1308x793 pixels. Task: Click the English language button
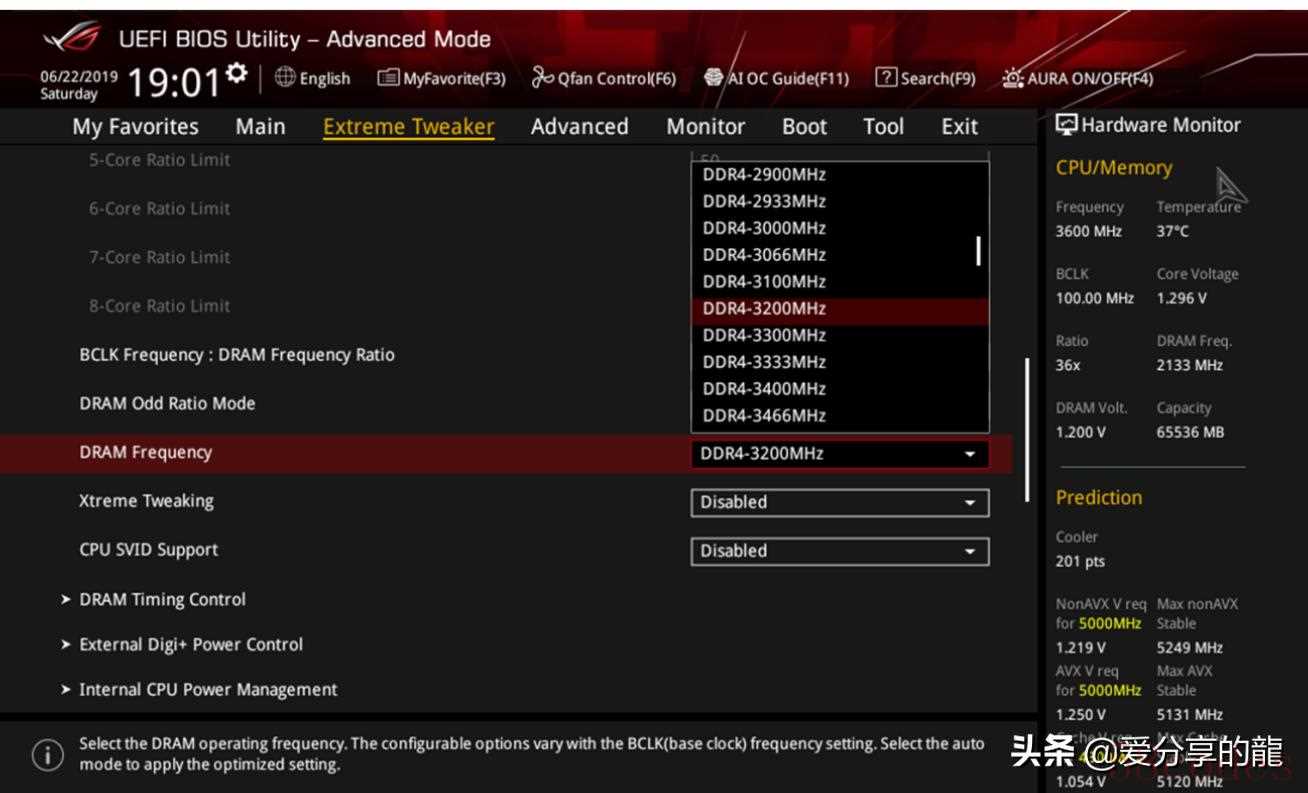[x=313, y=78]
